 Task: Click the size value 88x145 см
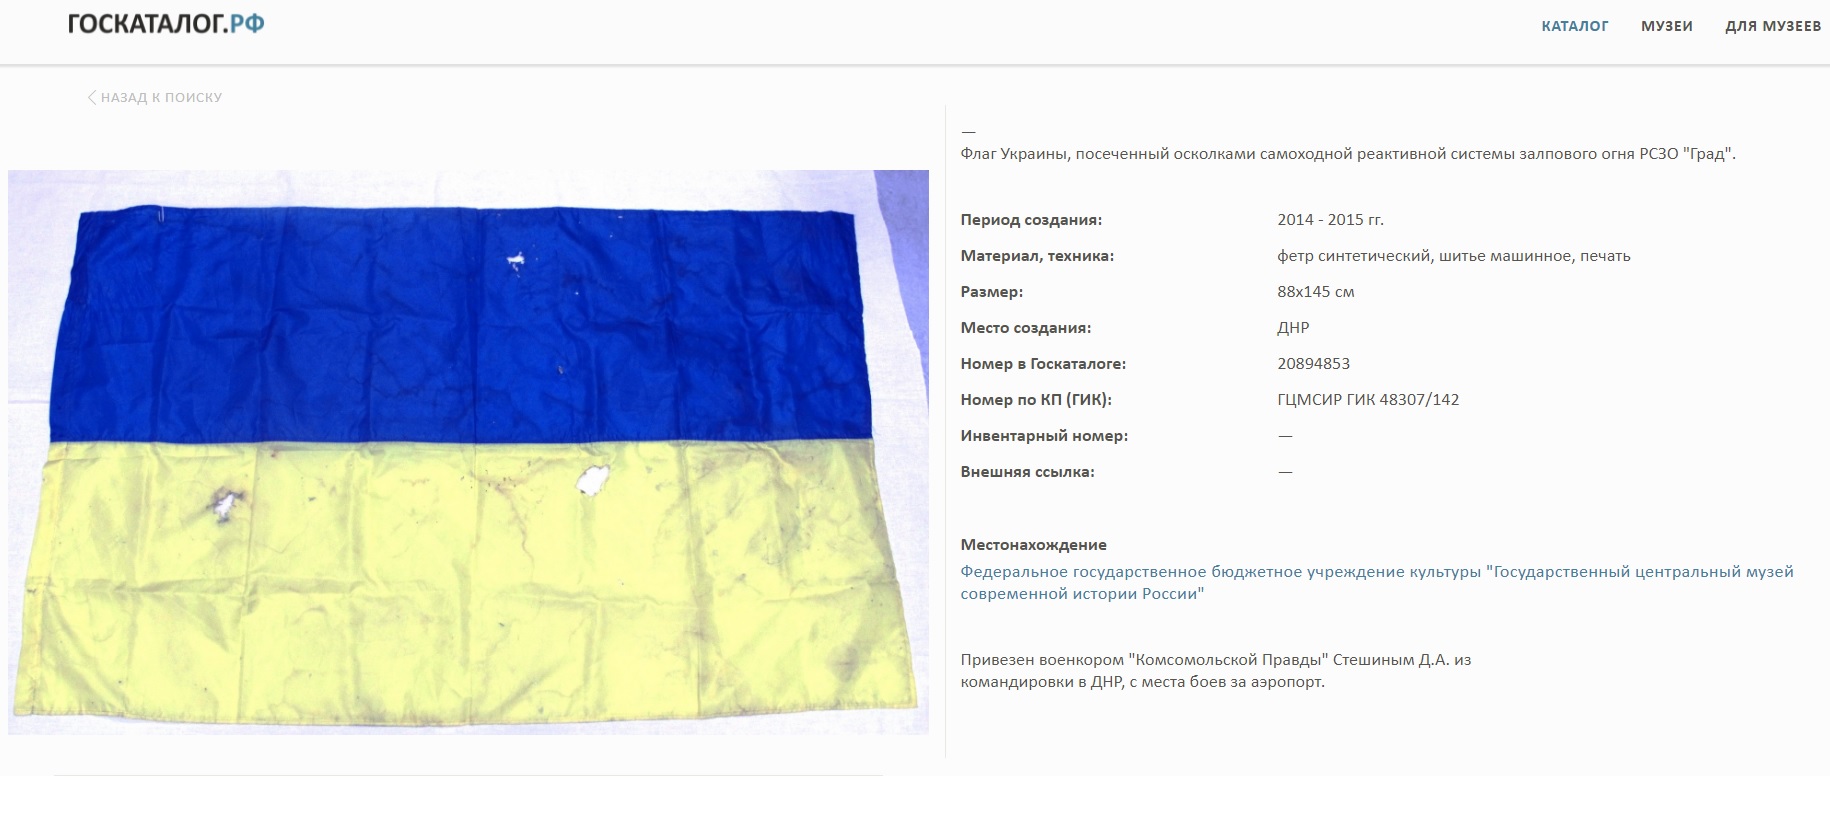1315,292
